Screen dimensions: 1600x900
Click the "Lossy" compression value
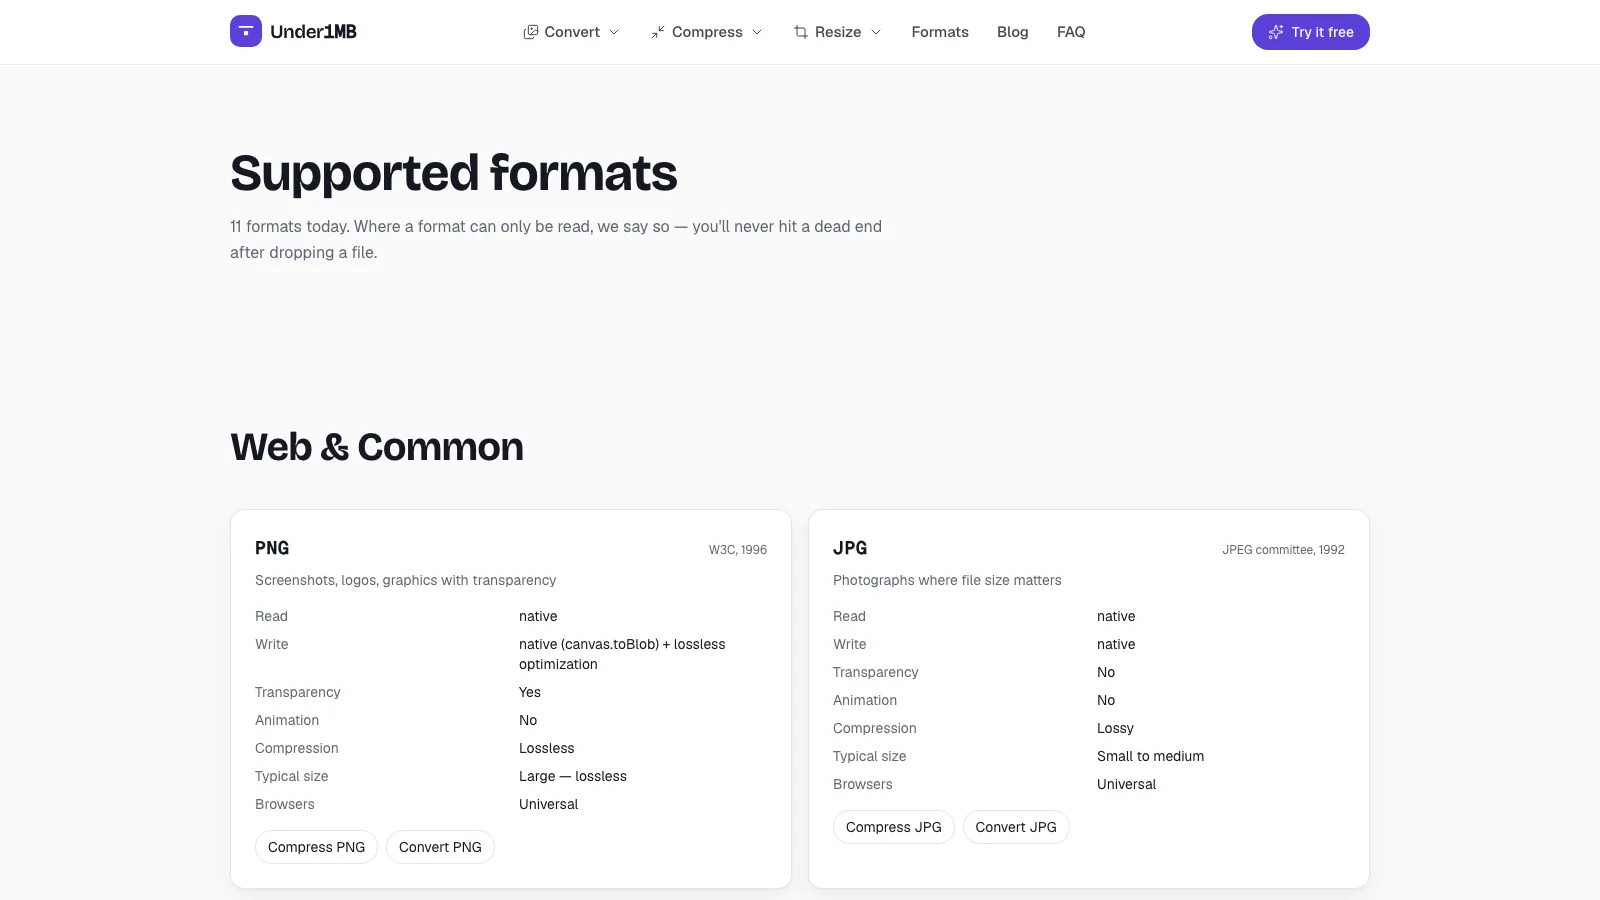click(x=1115, y=728)
